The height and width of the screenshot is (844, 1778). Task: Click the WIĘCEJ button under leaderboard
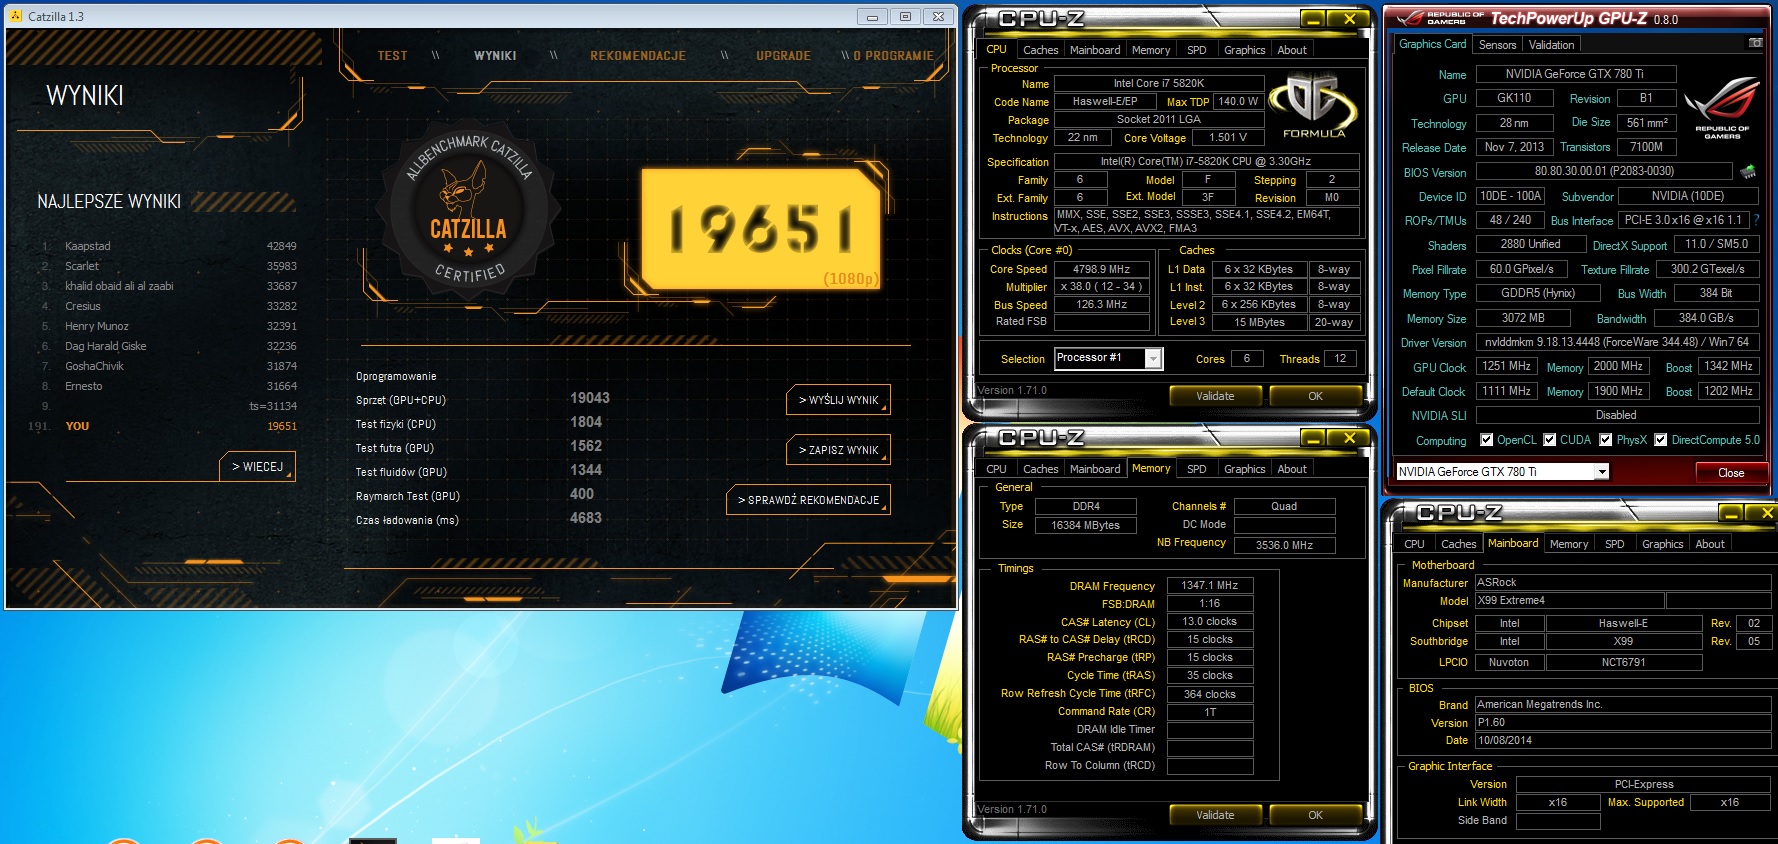257,467
